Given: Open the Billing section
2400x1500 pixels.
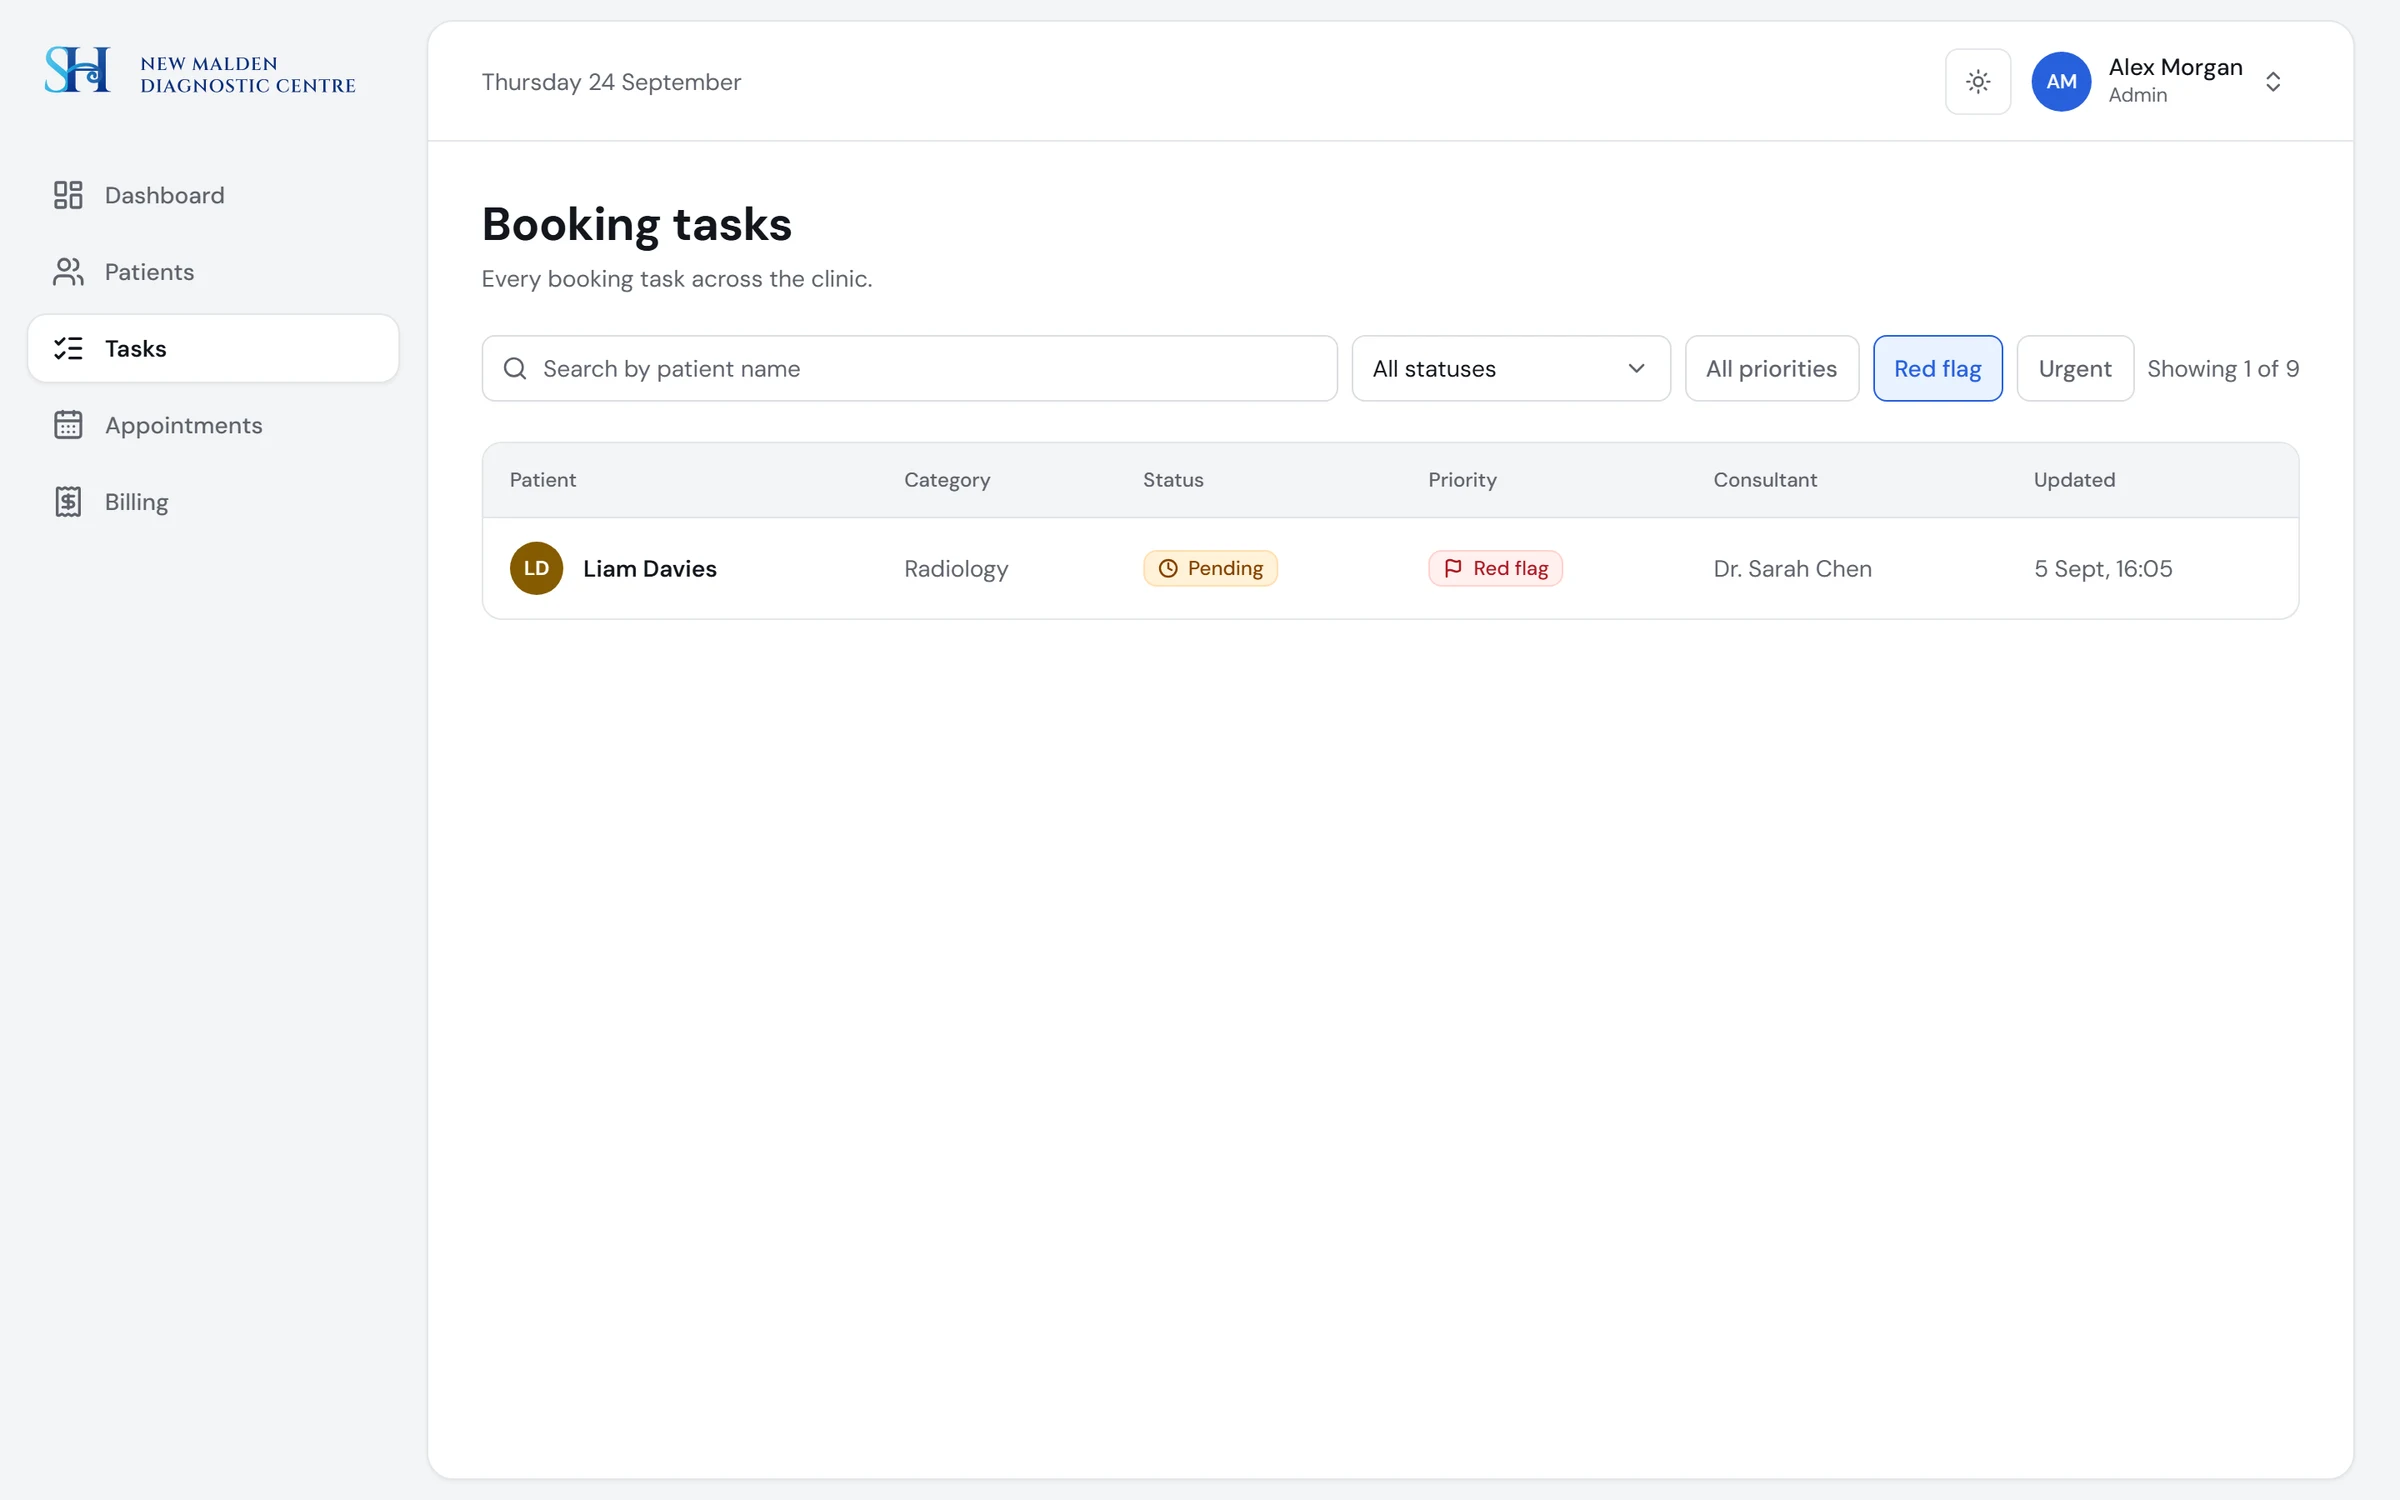Looking at the screenshot, I should [x=213, y=502].
